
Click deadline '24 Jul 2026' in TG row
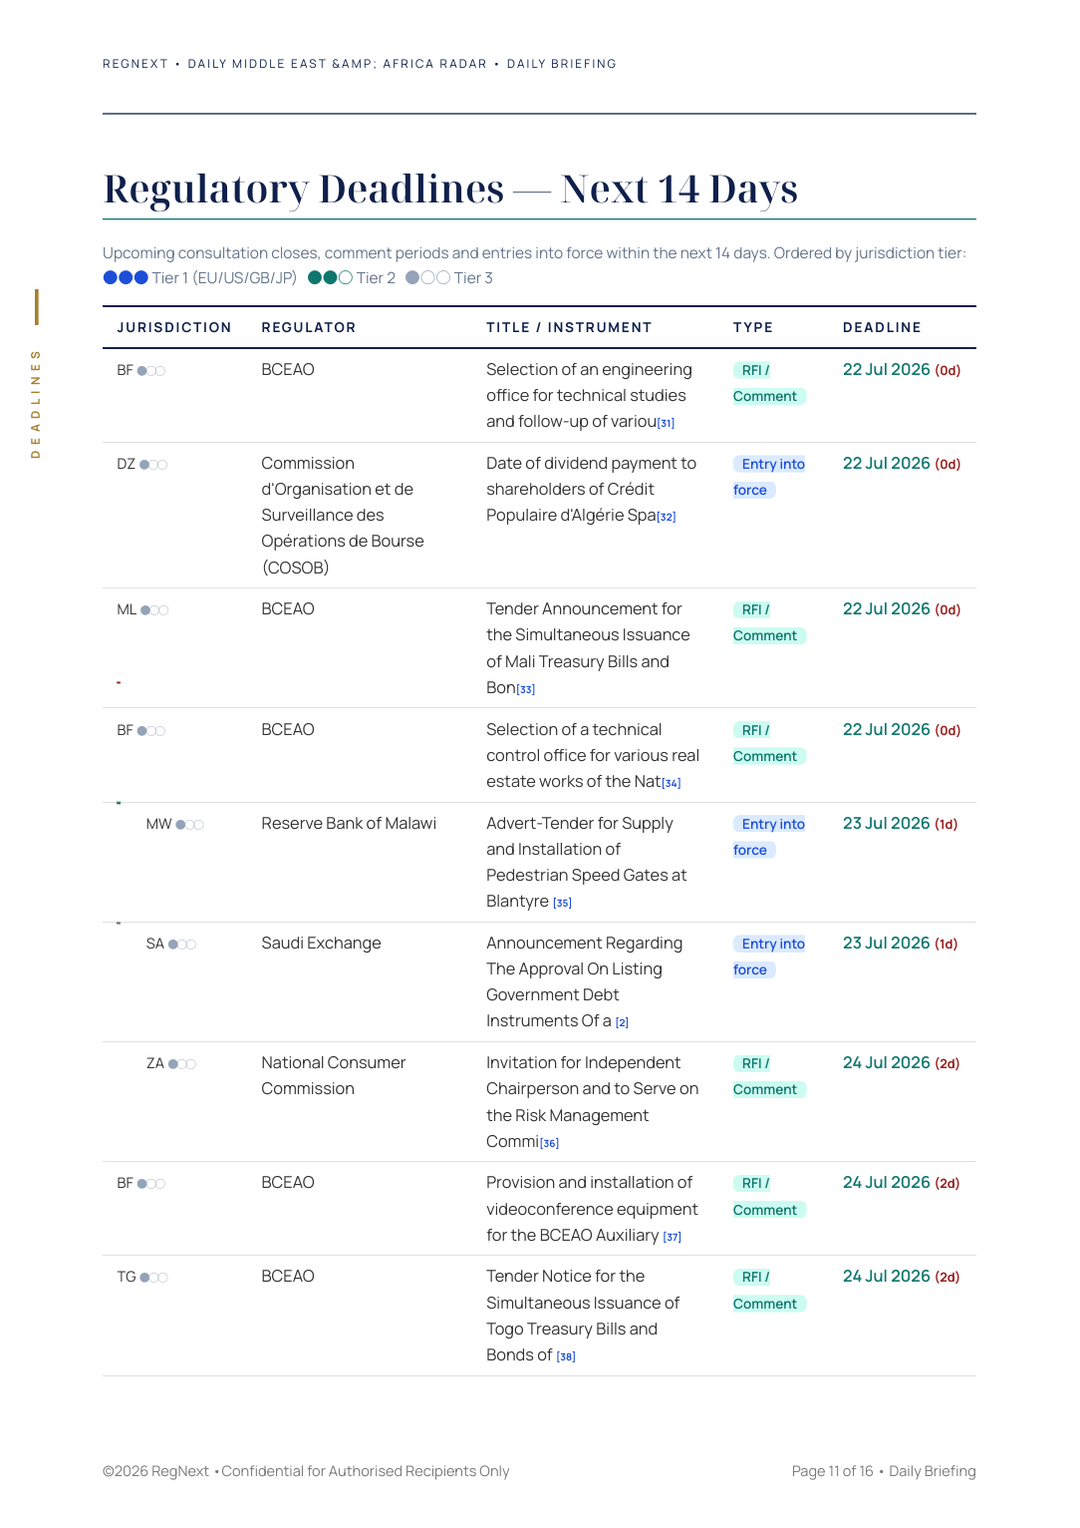[886, 1277]
